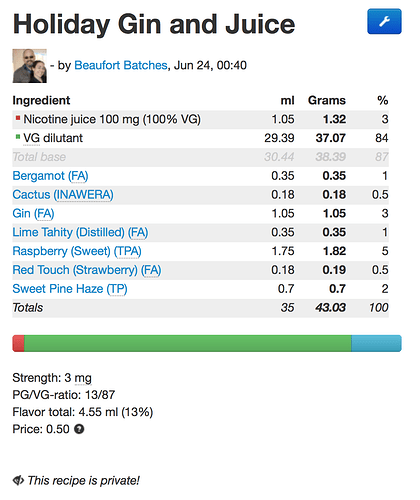Open the author's profile photo

30,66
